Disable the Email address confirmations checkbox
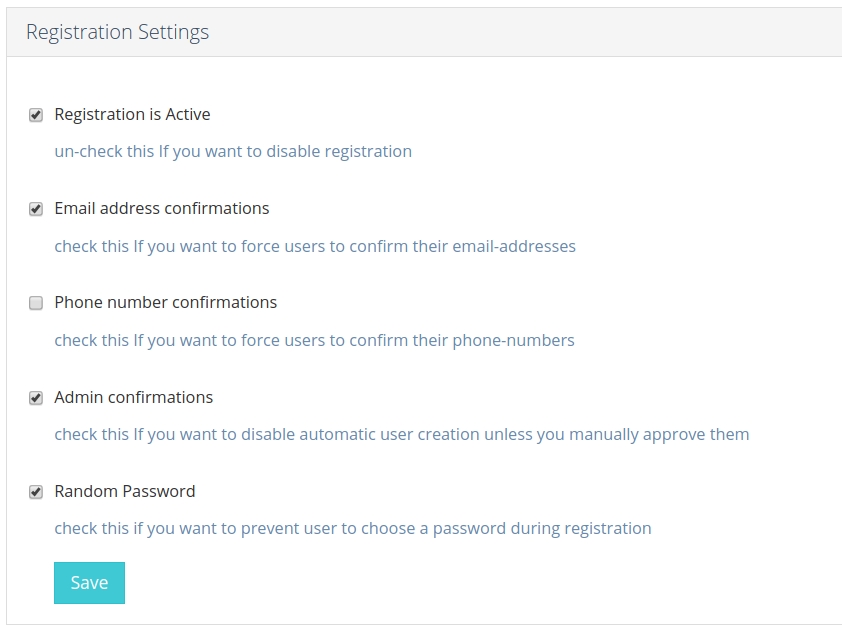The image size is (842, 629). click(x=36, y=209)
